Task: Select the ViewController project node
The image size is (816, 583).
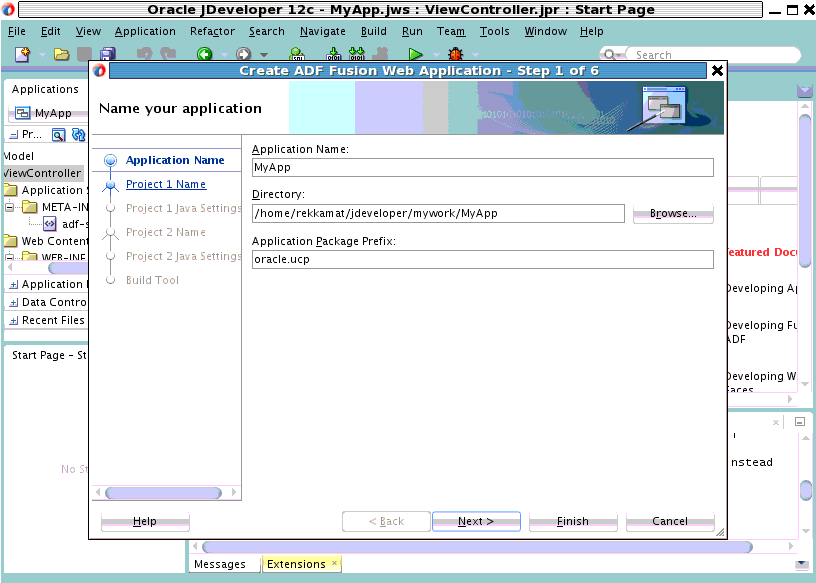Action: coord(42,173)
